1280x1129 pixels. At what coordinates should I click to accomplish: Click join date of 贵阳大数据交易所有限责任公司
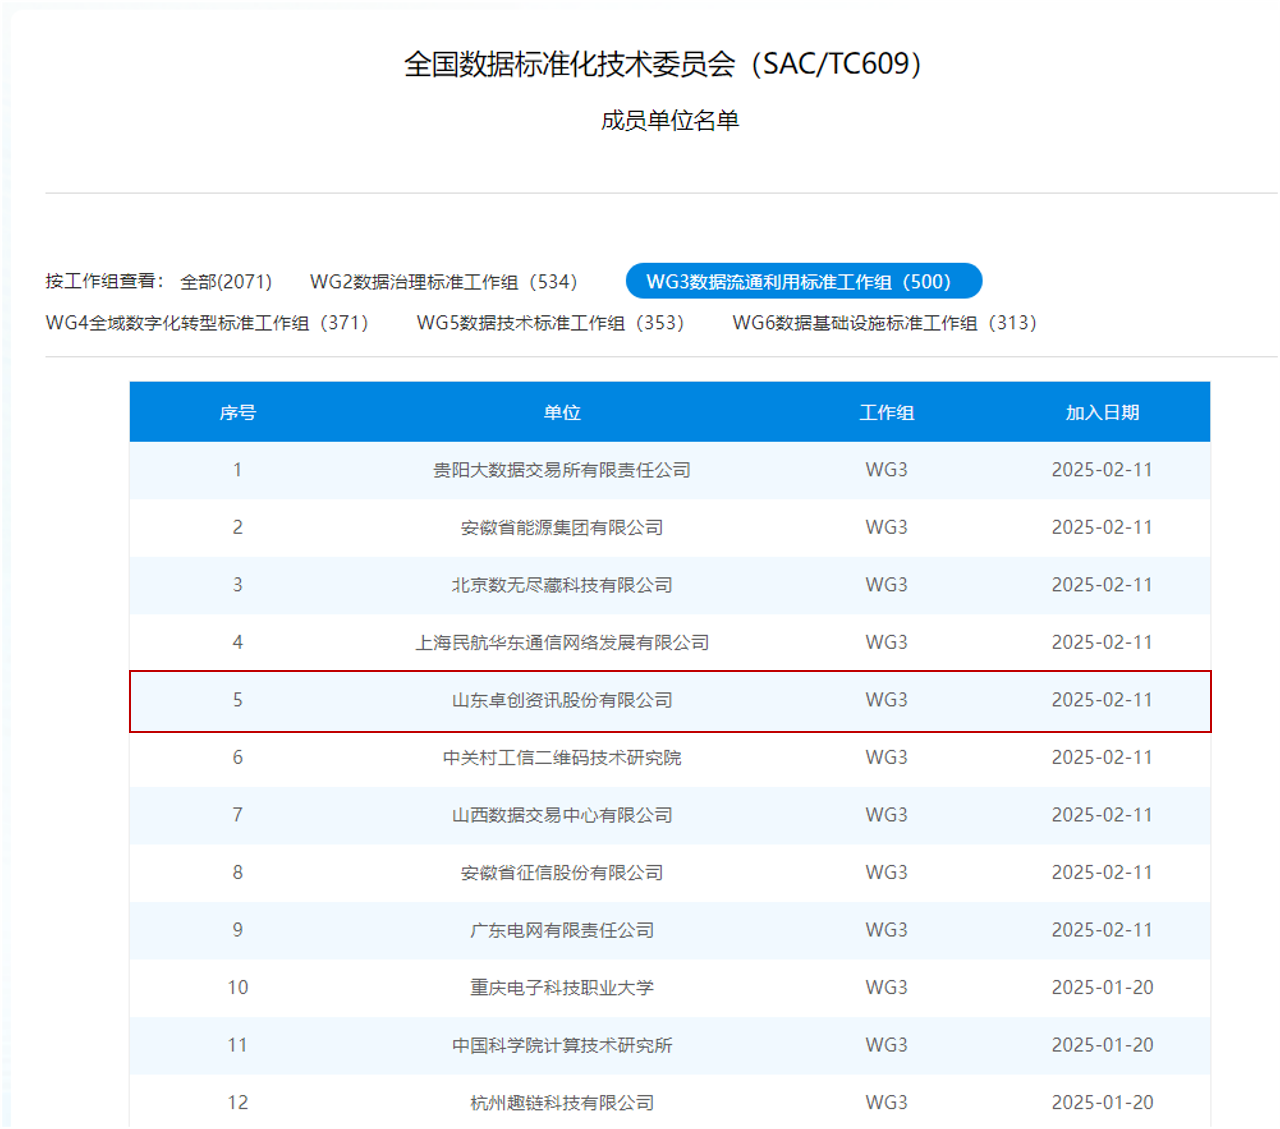point(1102,469)
